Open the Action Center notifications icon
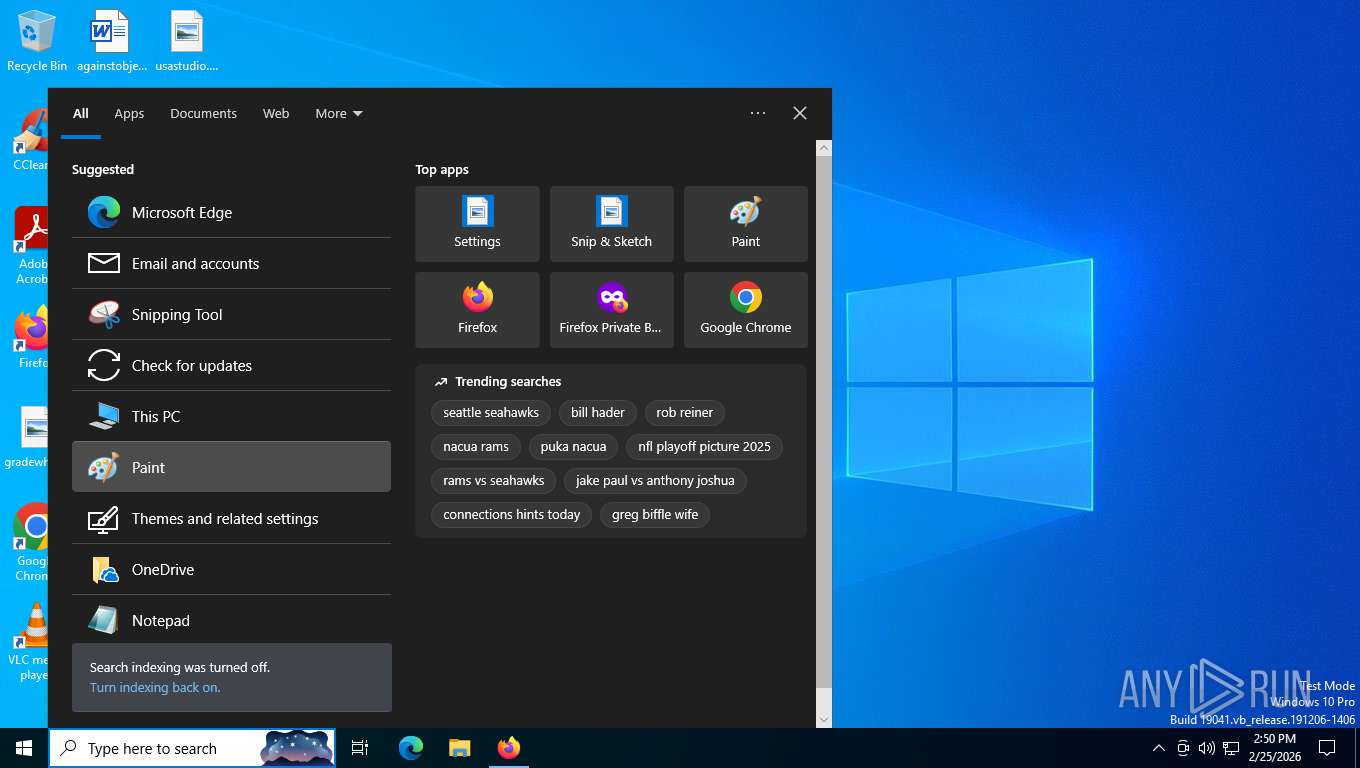 click(1327, 748)
